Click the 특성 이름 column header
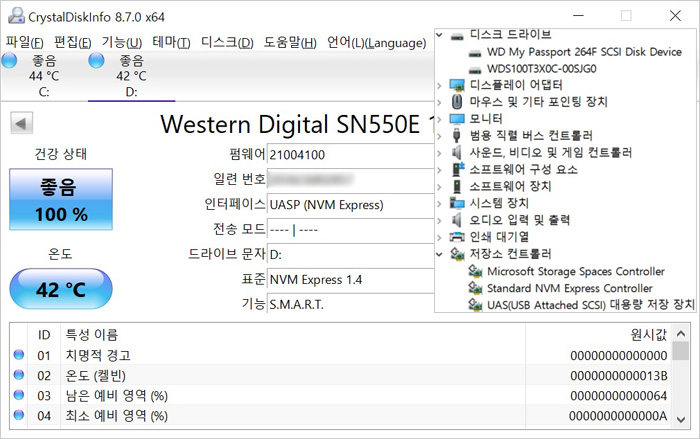 293,334
